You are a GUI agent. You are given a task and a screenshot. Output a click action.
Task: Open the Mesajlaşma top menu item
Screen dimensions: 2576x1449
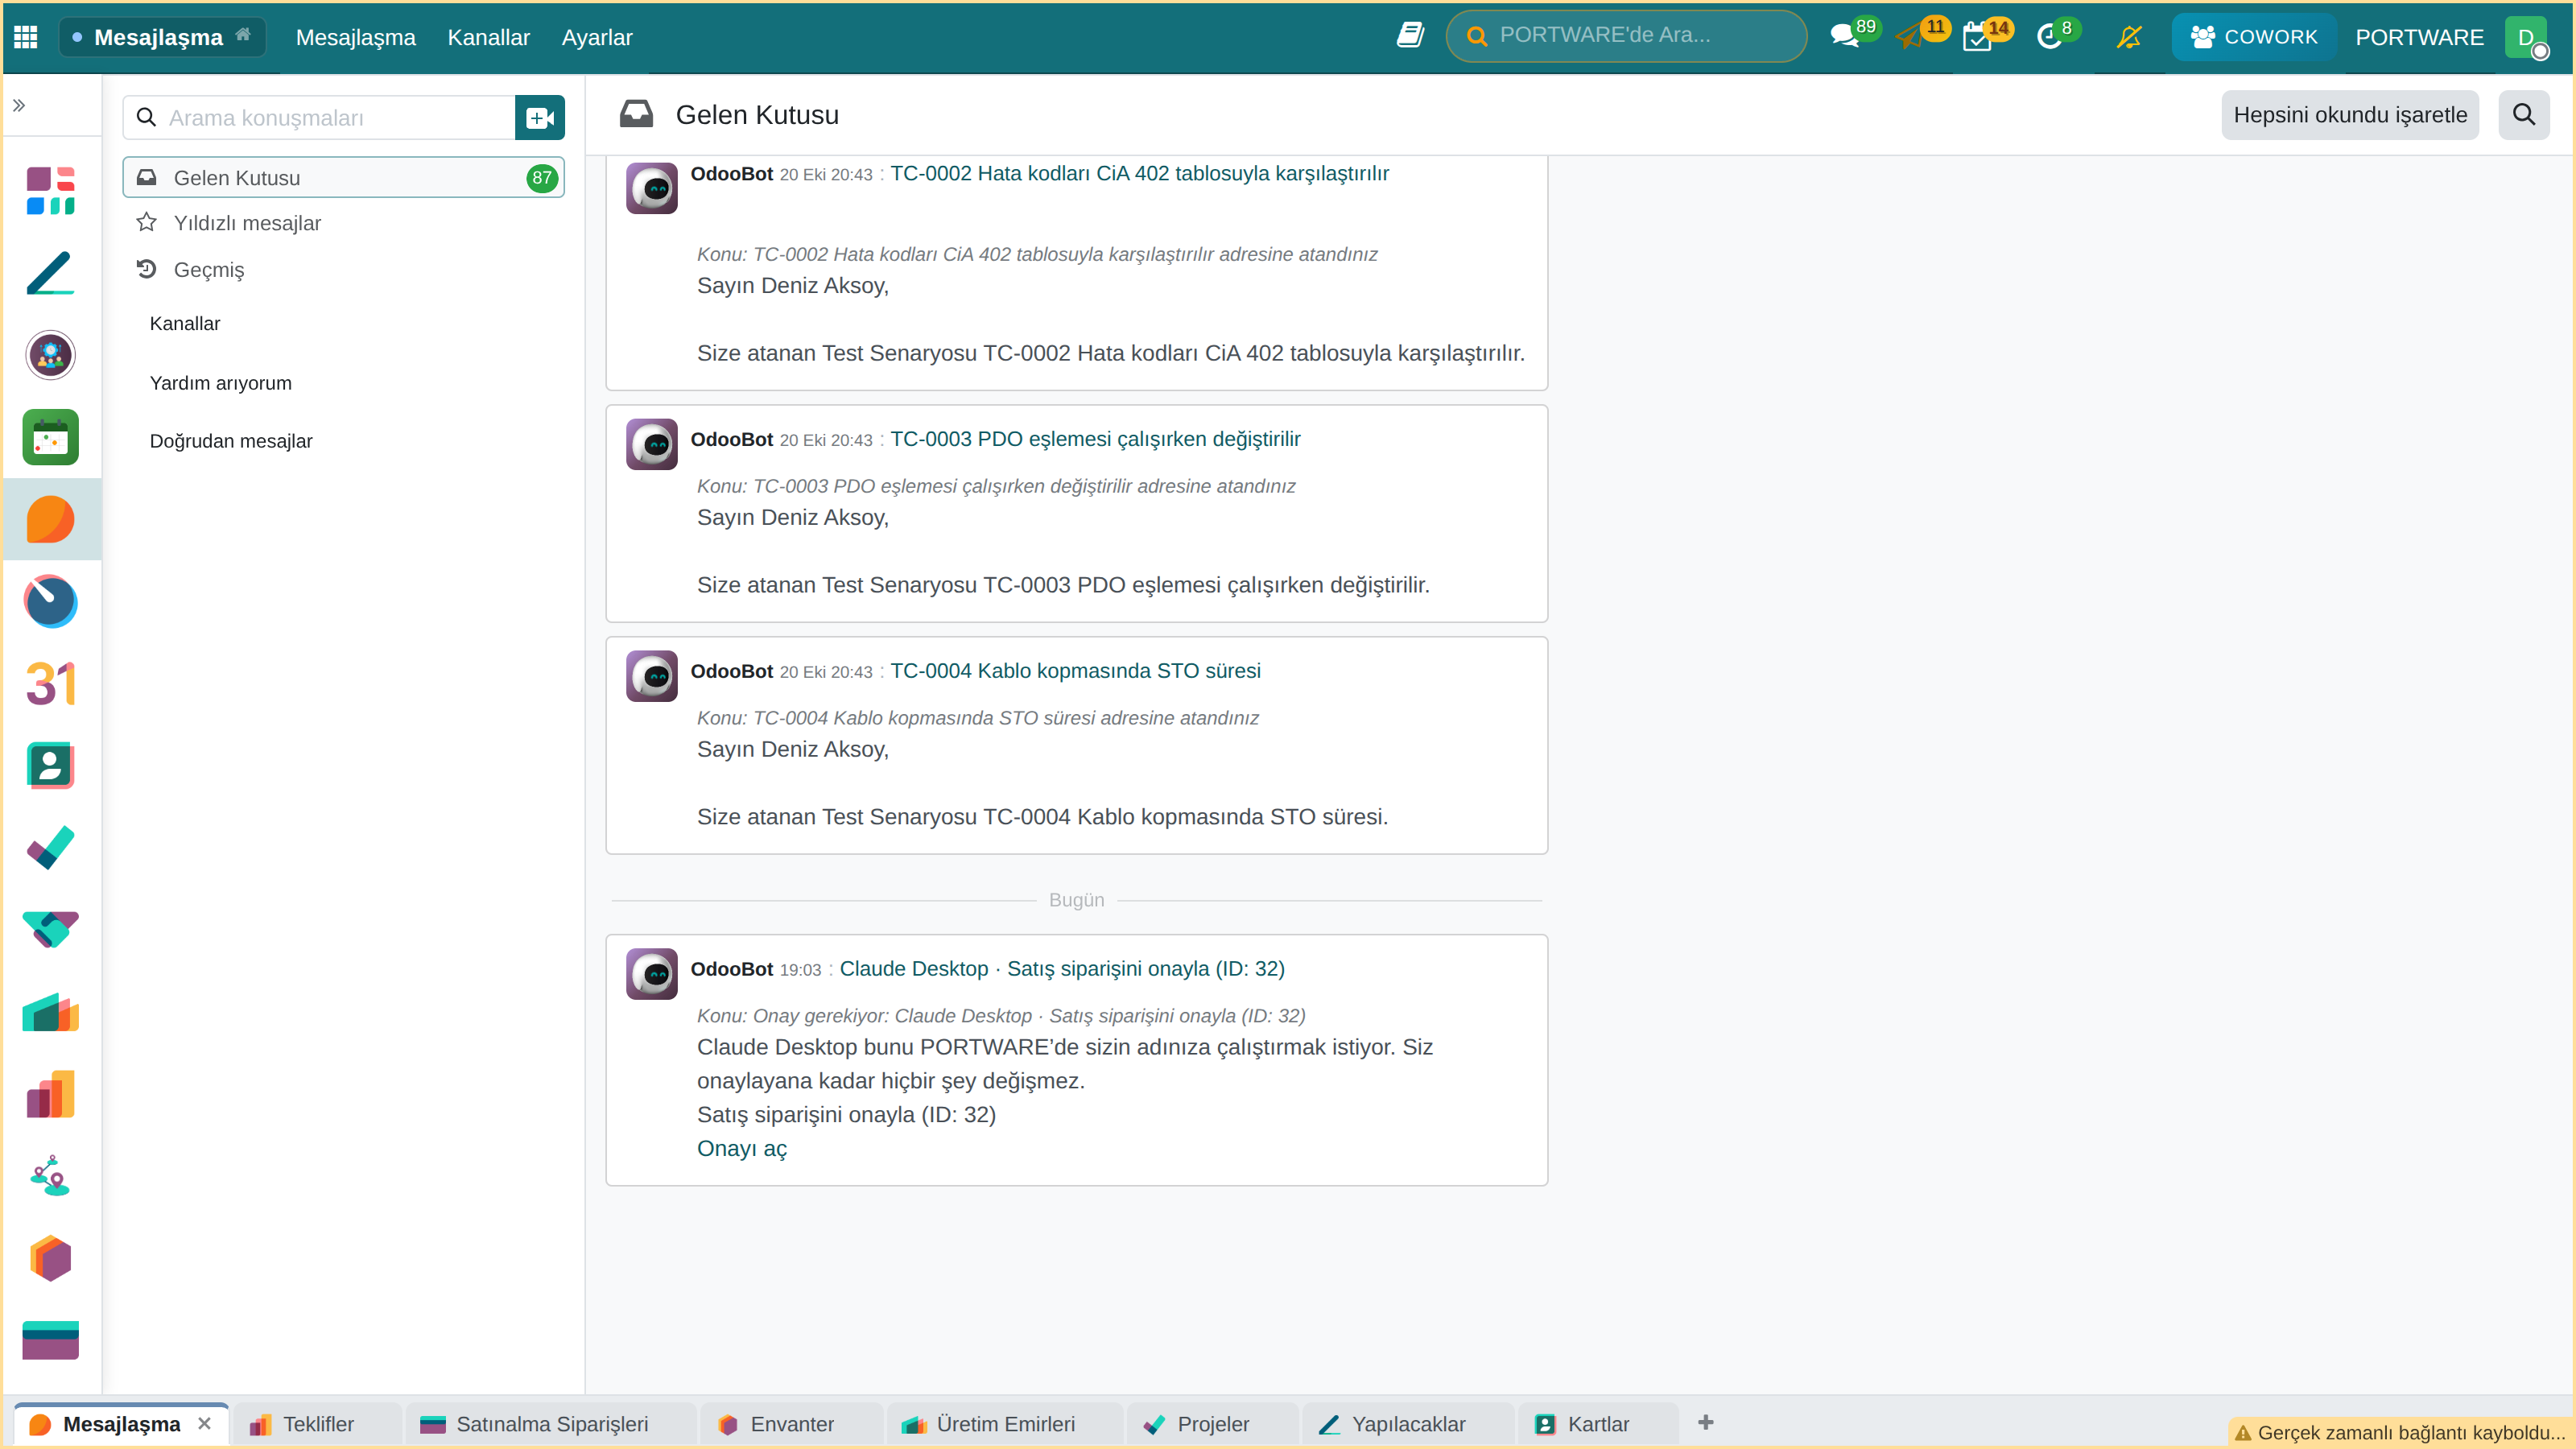(x=355, y=37)
